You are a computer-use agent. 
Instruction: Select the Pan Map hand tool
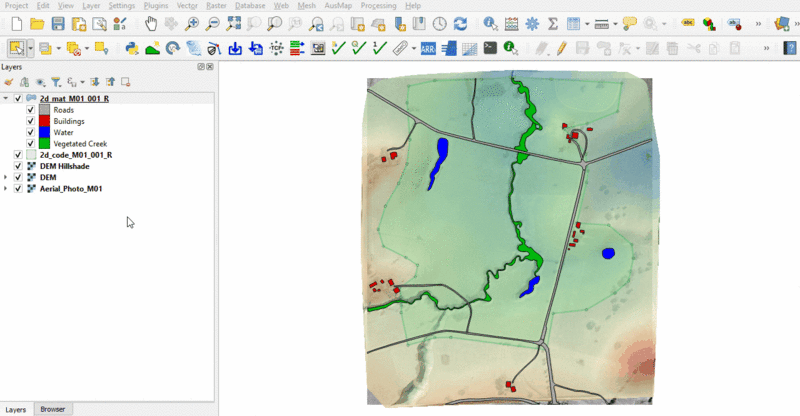pyautogui.click(x=150, y=23)
